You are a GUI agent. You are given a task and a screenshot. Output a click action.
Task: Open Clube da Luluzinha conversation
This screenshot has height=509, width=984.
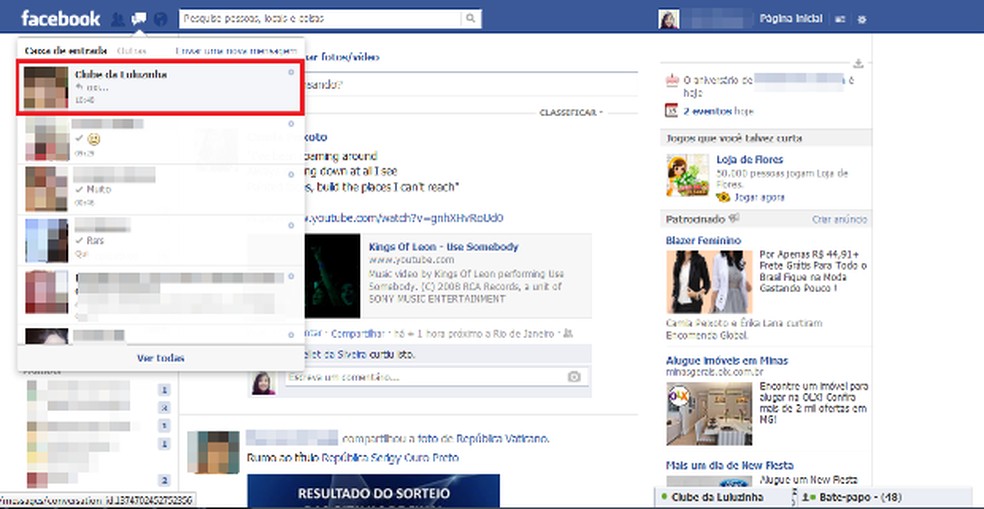tap(161, 88)
